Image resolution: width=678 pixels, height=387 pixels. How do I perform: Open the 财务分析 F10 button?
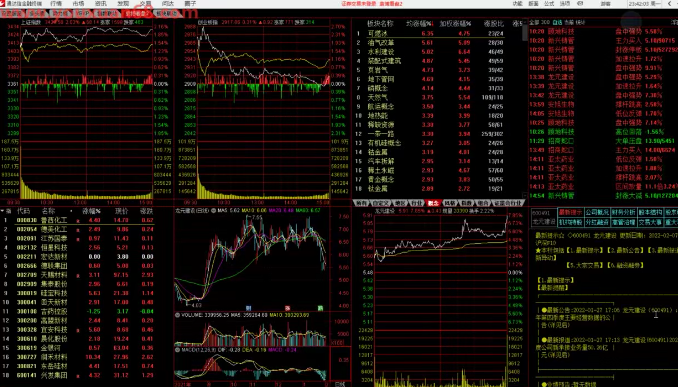tap(624, 212)
